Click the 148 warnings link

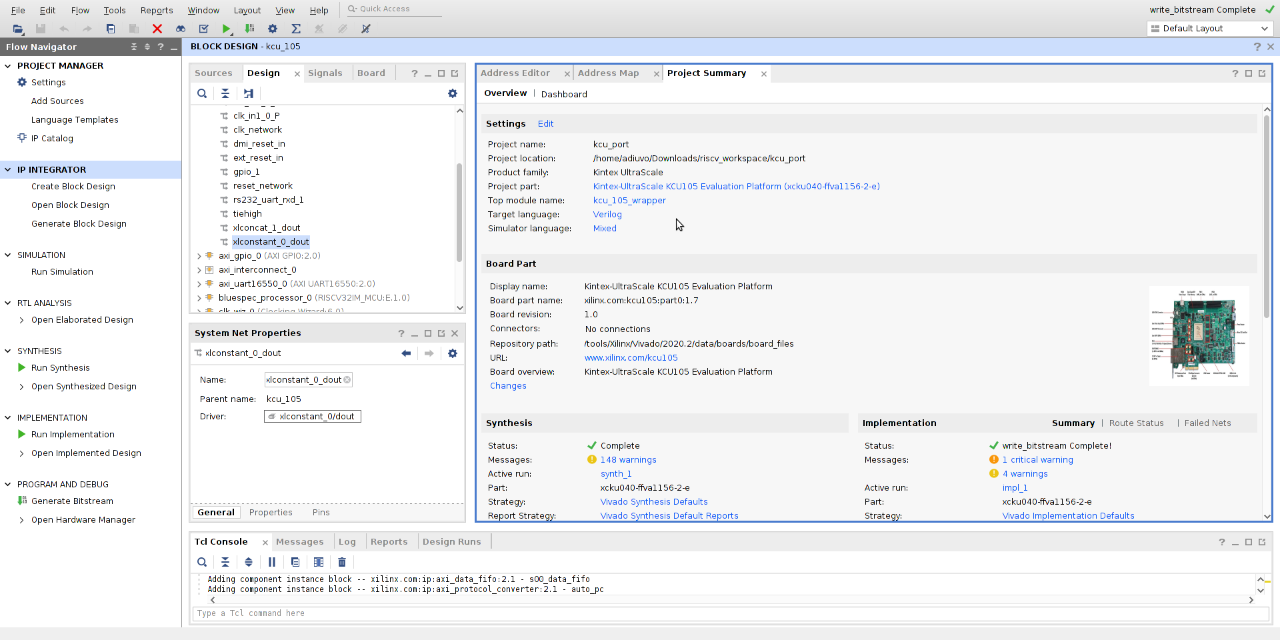tap(628, 460)
